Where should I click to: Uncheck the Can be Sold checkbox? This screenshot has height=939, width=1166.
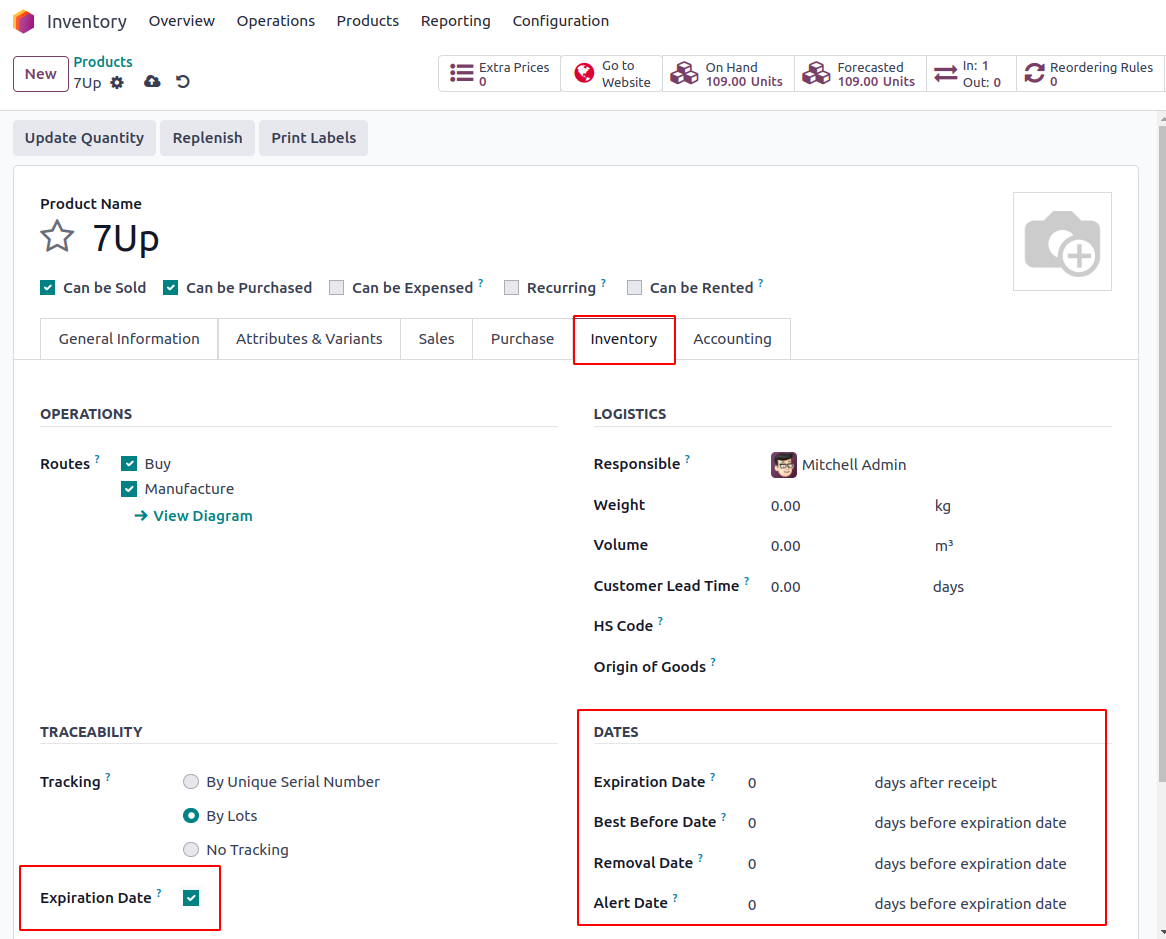48,288
